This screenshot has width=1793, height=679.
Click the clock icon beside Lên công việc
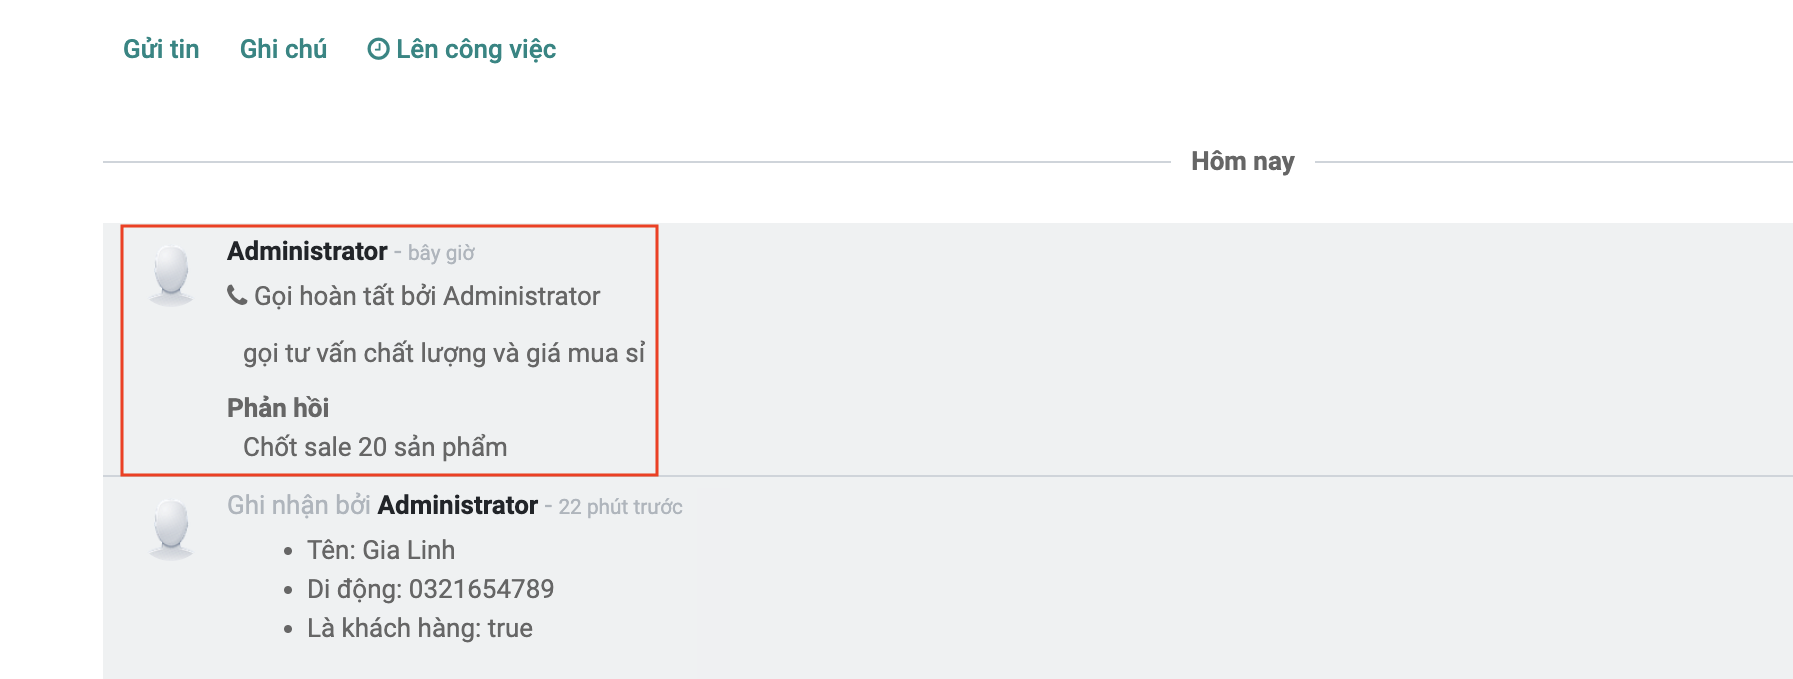[378, 49]
